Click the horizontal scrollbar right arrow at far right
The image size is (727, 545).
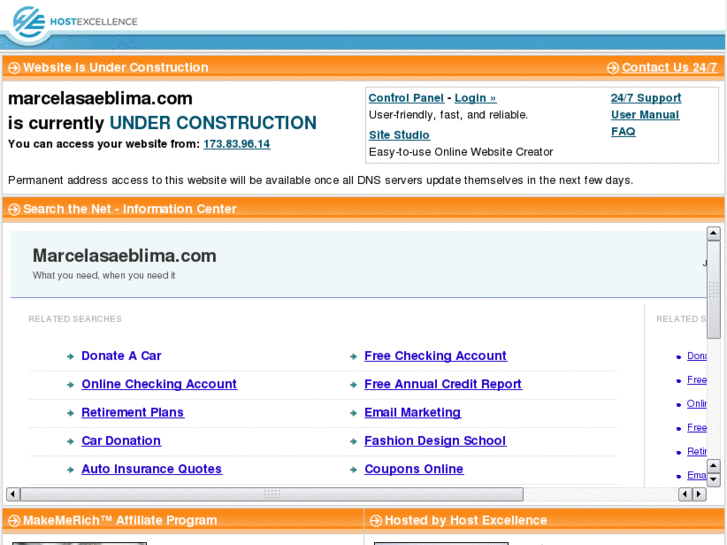(x=699, y=494)
